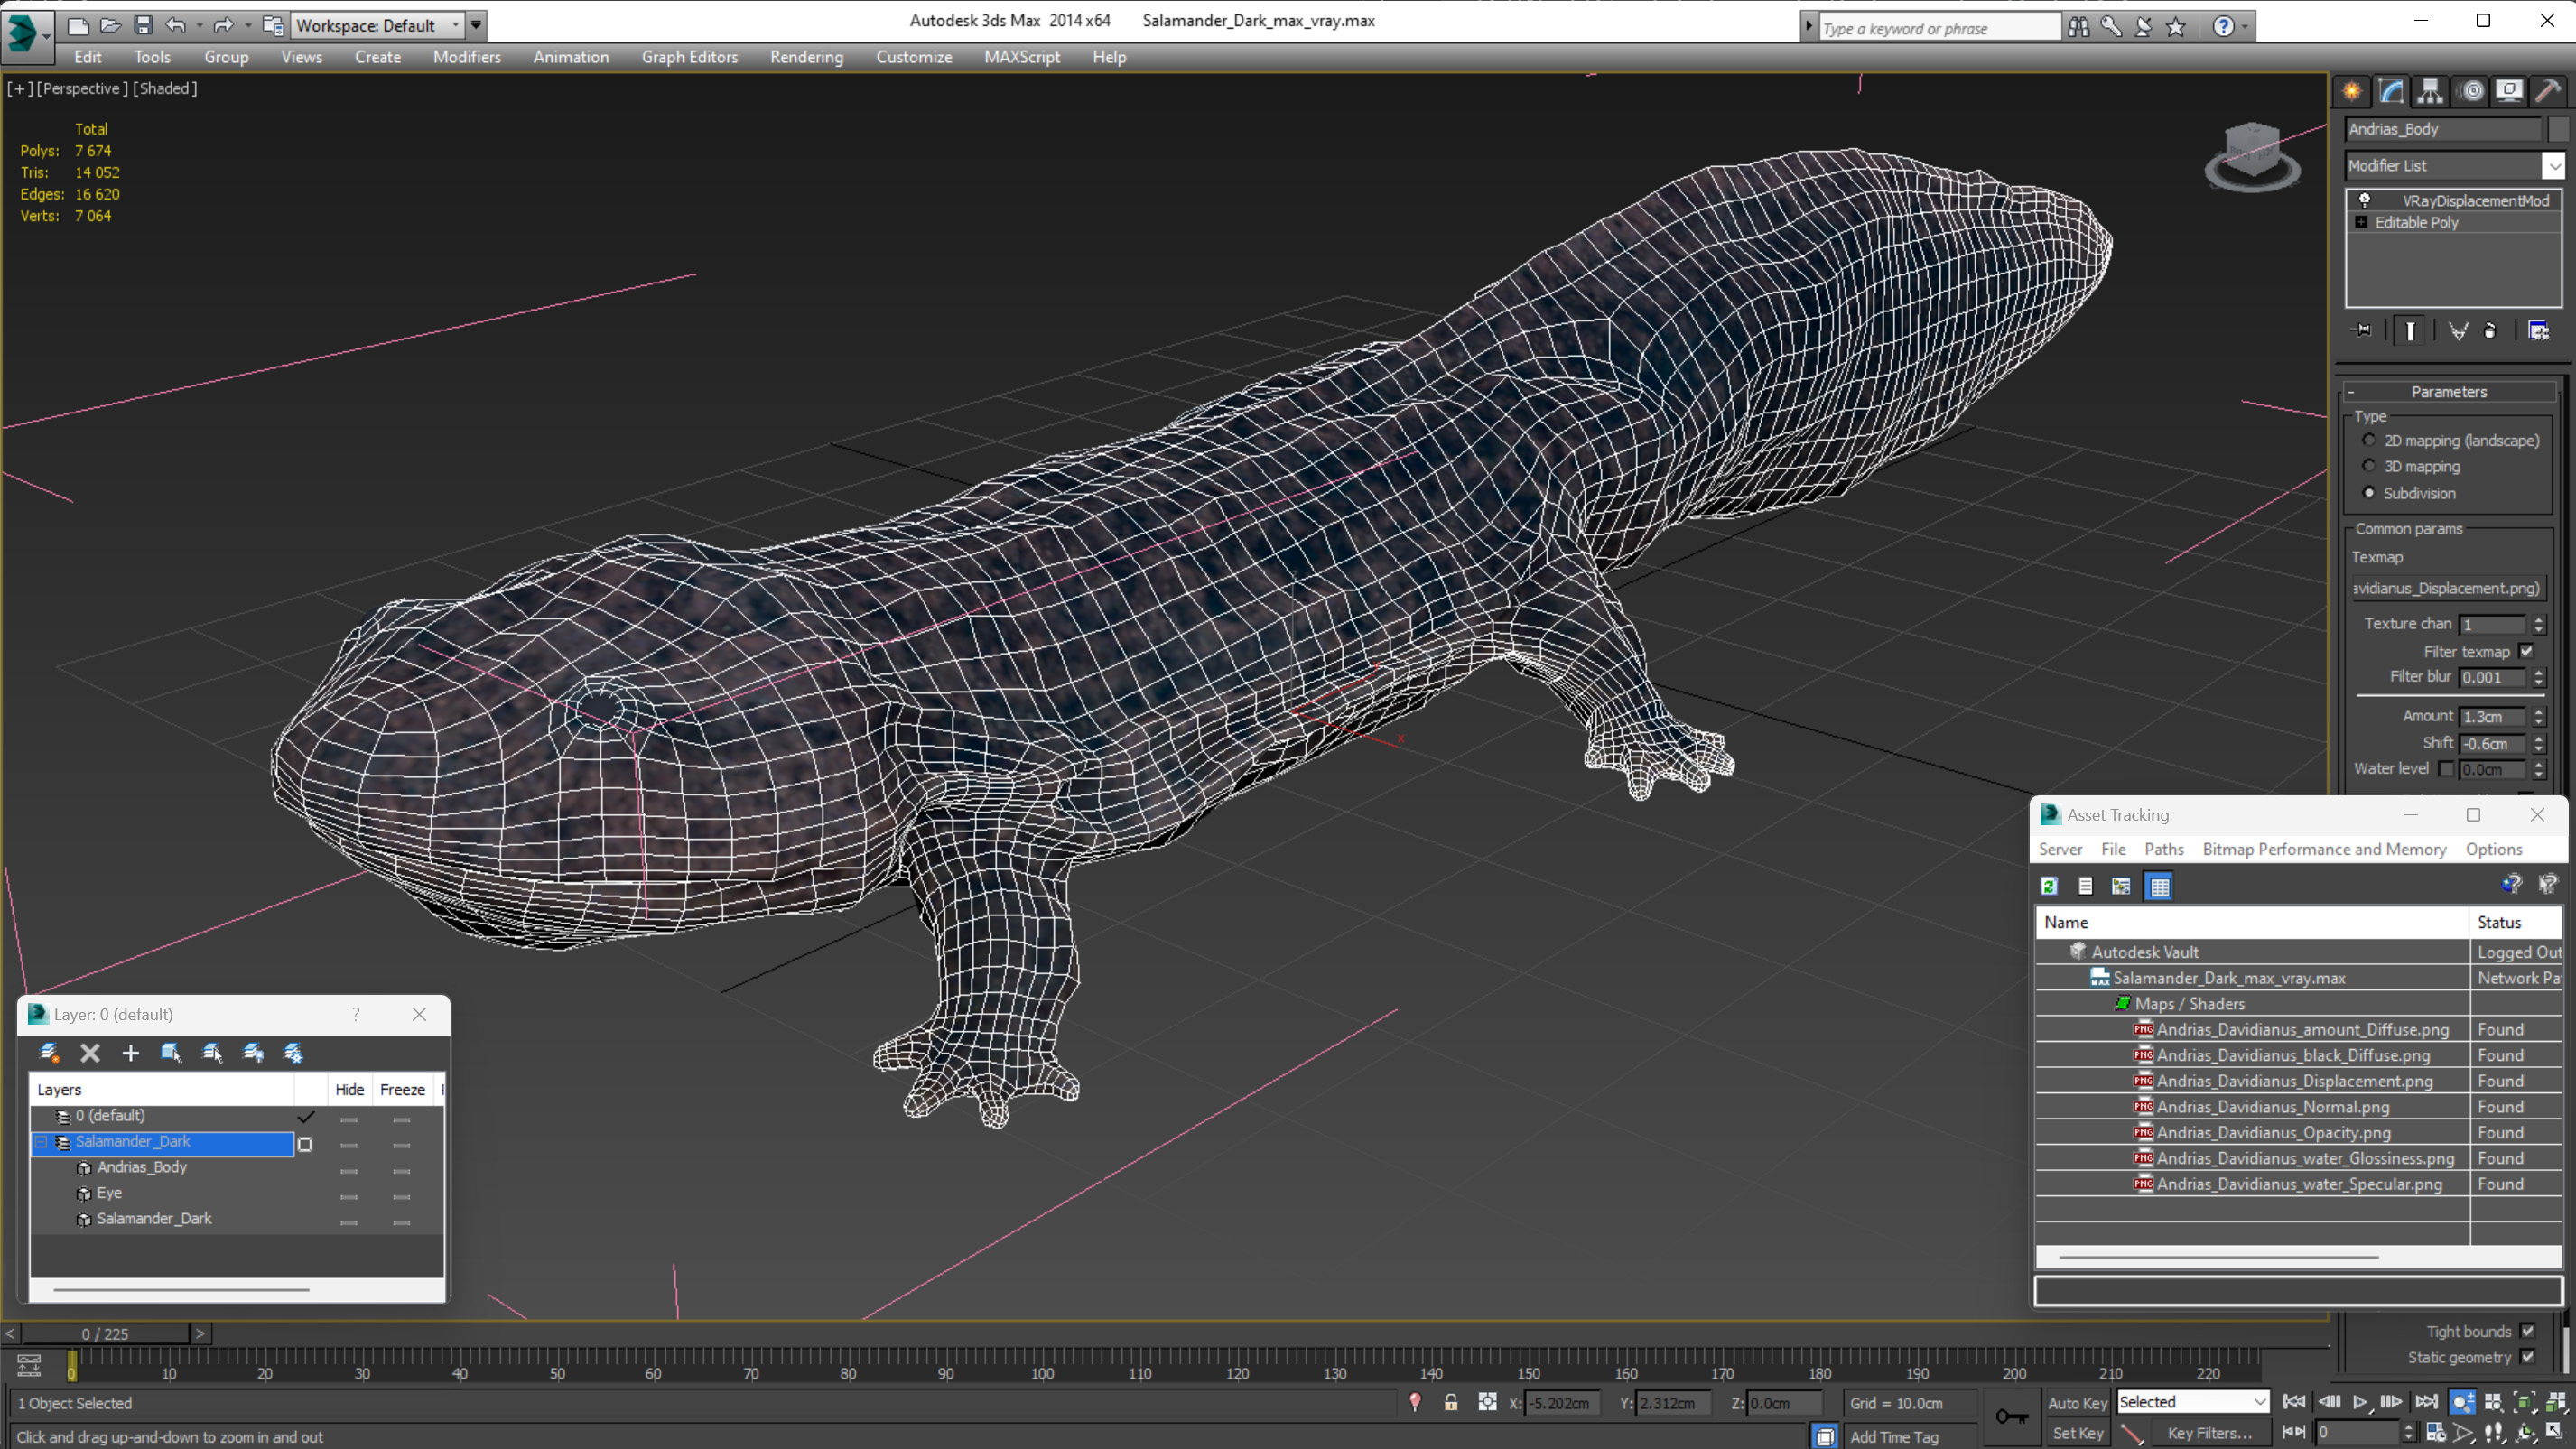Select 2D mapping (landscape) radio button
This screenshot has width=2576, height=1449.
pyautogui.click(x=2368, y=440)
